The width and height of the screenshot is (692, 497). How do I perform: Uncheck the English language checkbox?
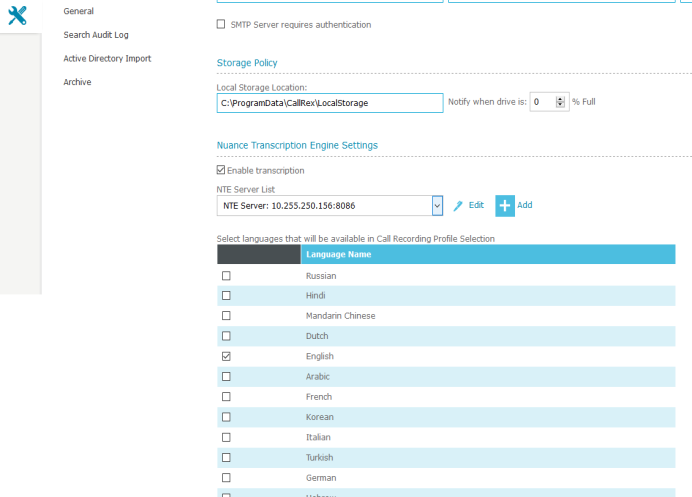pos(226,356)
